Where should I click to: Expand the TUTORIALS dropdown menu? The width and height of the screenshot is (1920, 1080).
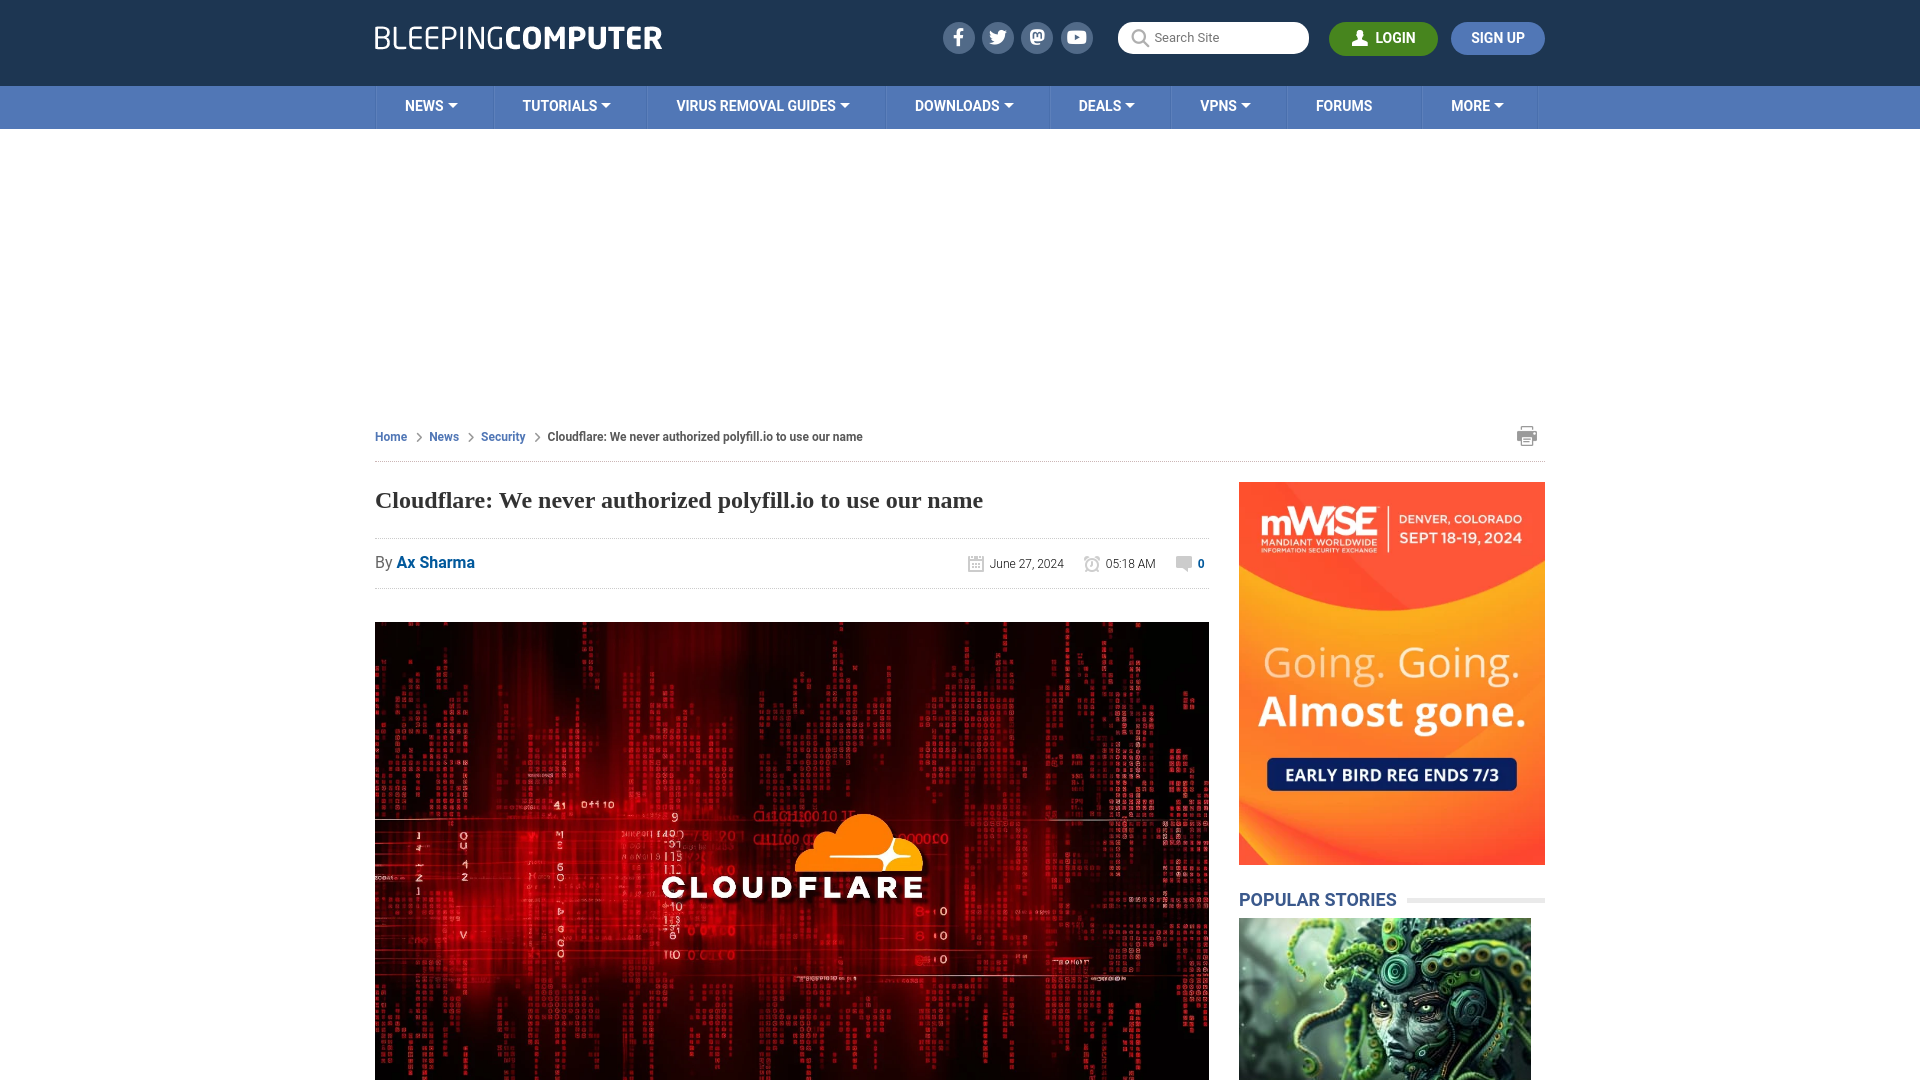566,105
